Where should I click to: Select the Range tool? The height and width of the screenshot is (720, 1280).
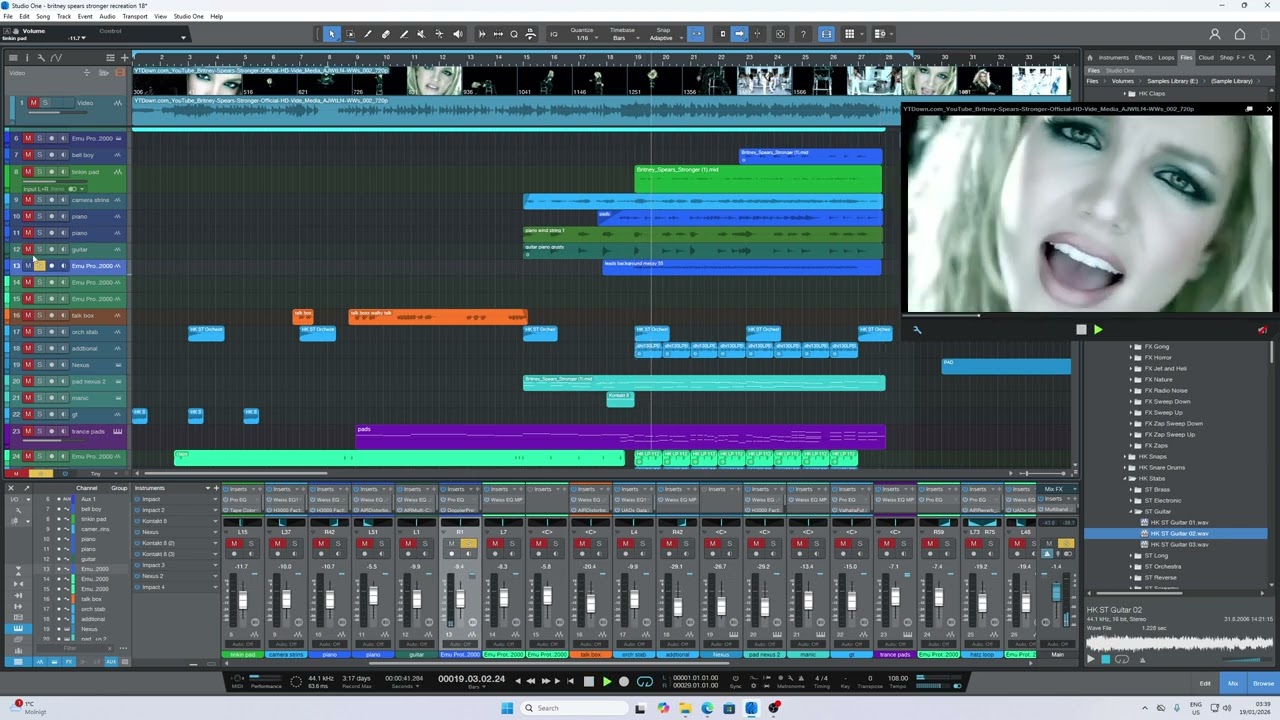(350, 34)
